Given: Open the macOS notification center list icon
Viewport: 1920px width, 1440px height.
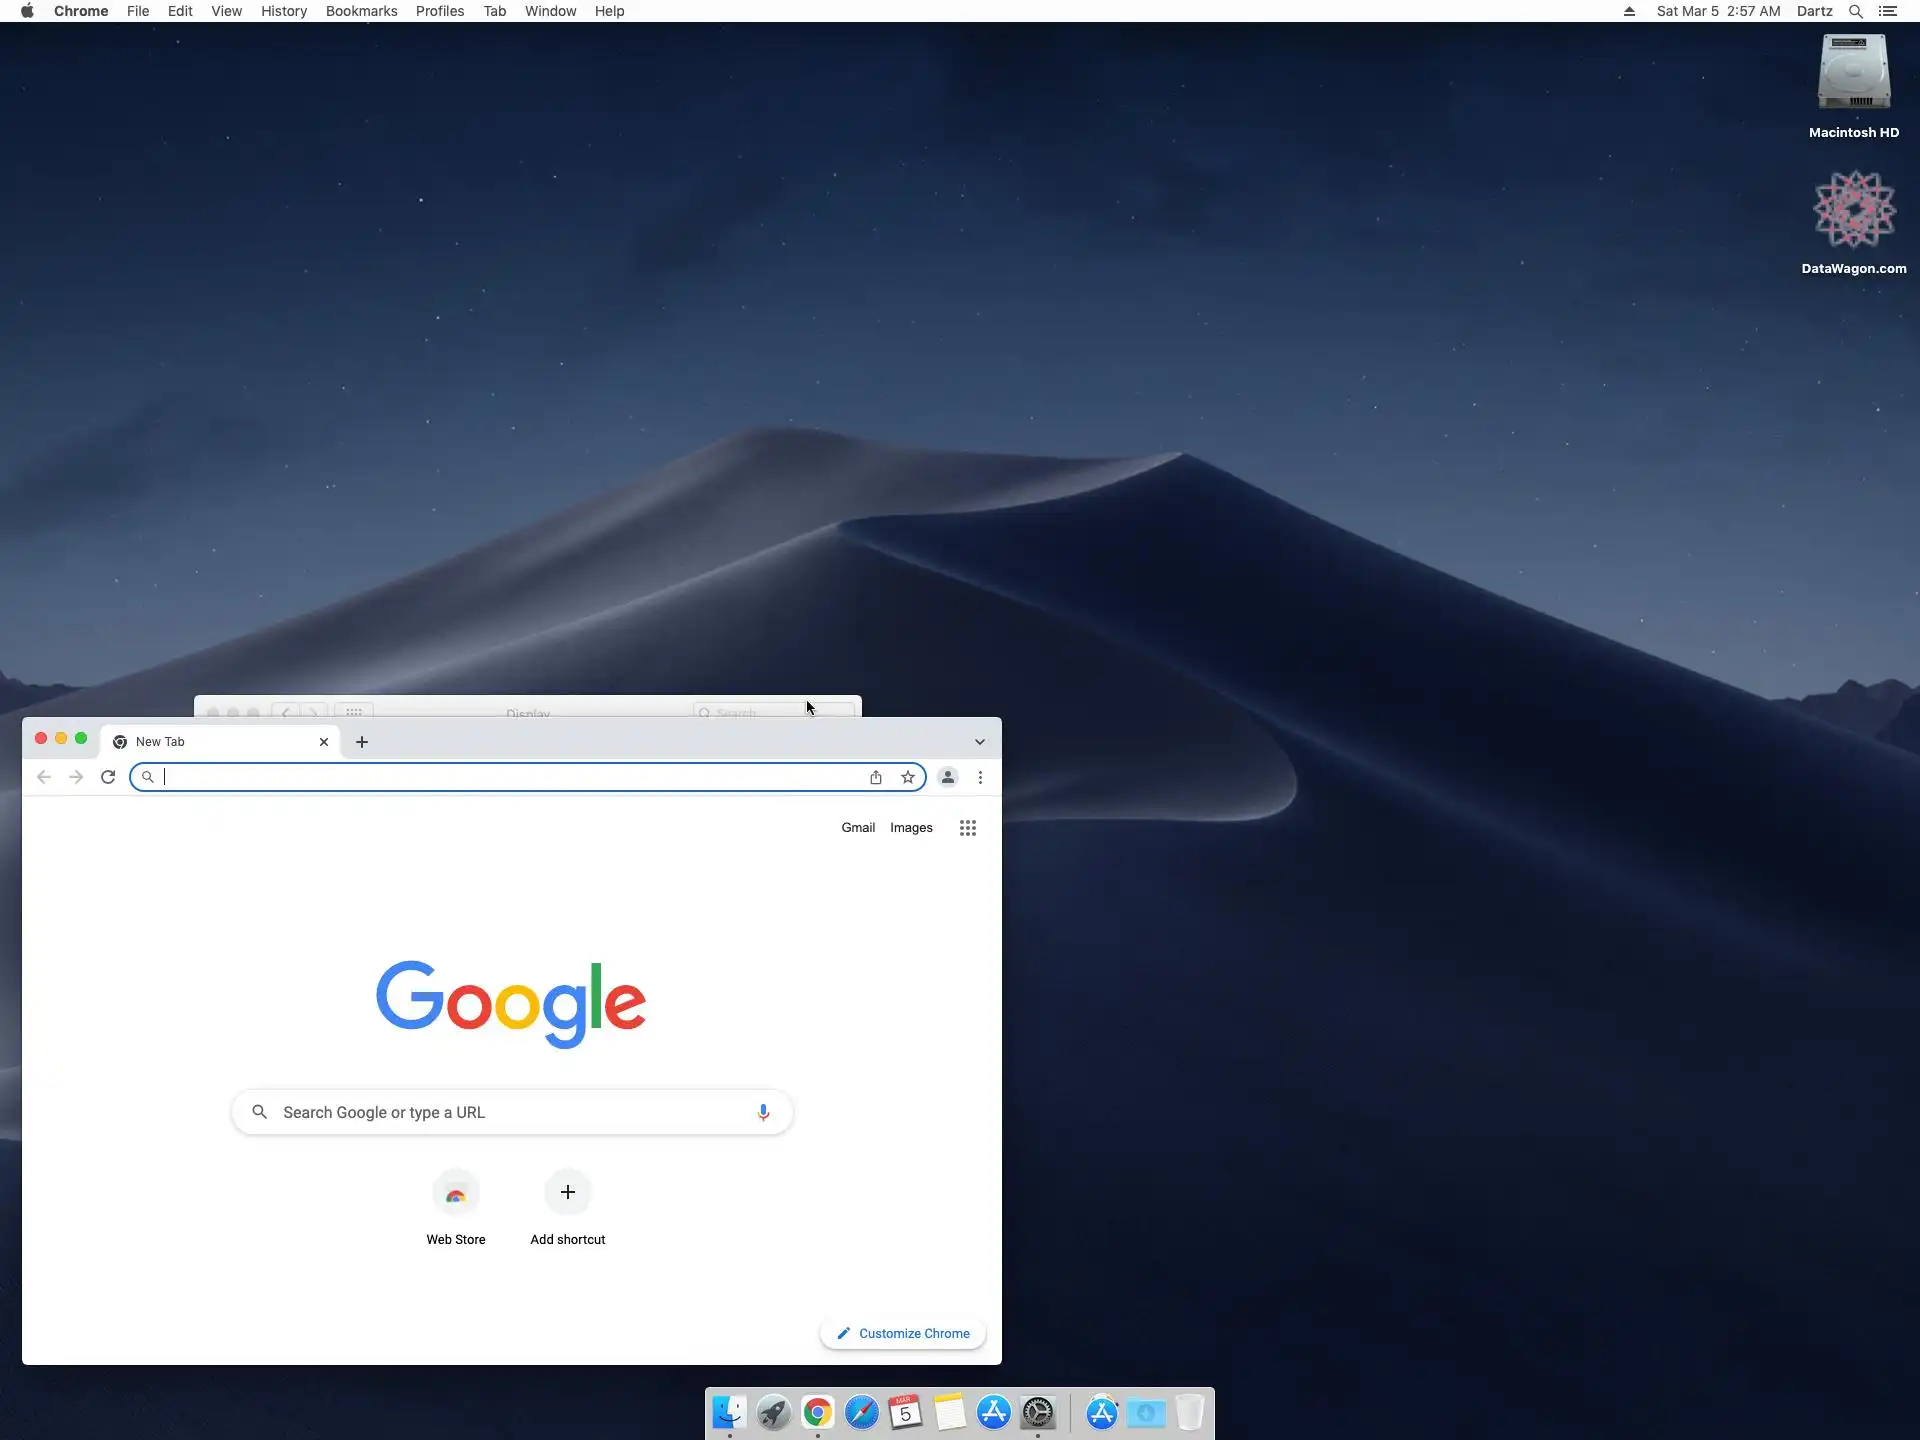Looking at the screenshot, I should click(x=1888, y=11).
